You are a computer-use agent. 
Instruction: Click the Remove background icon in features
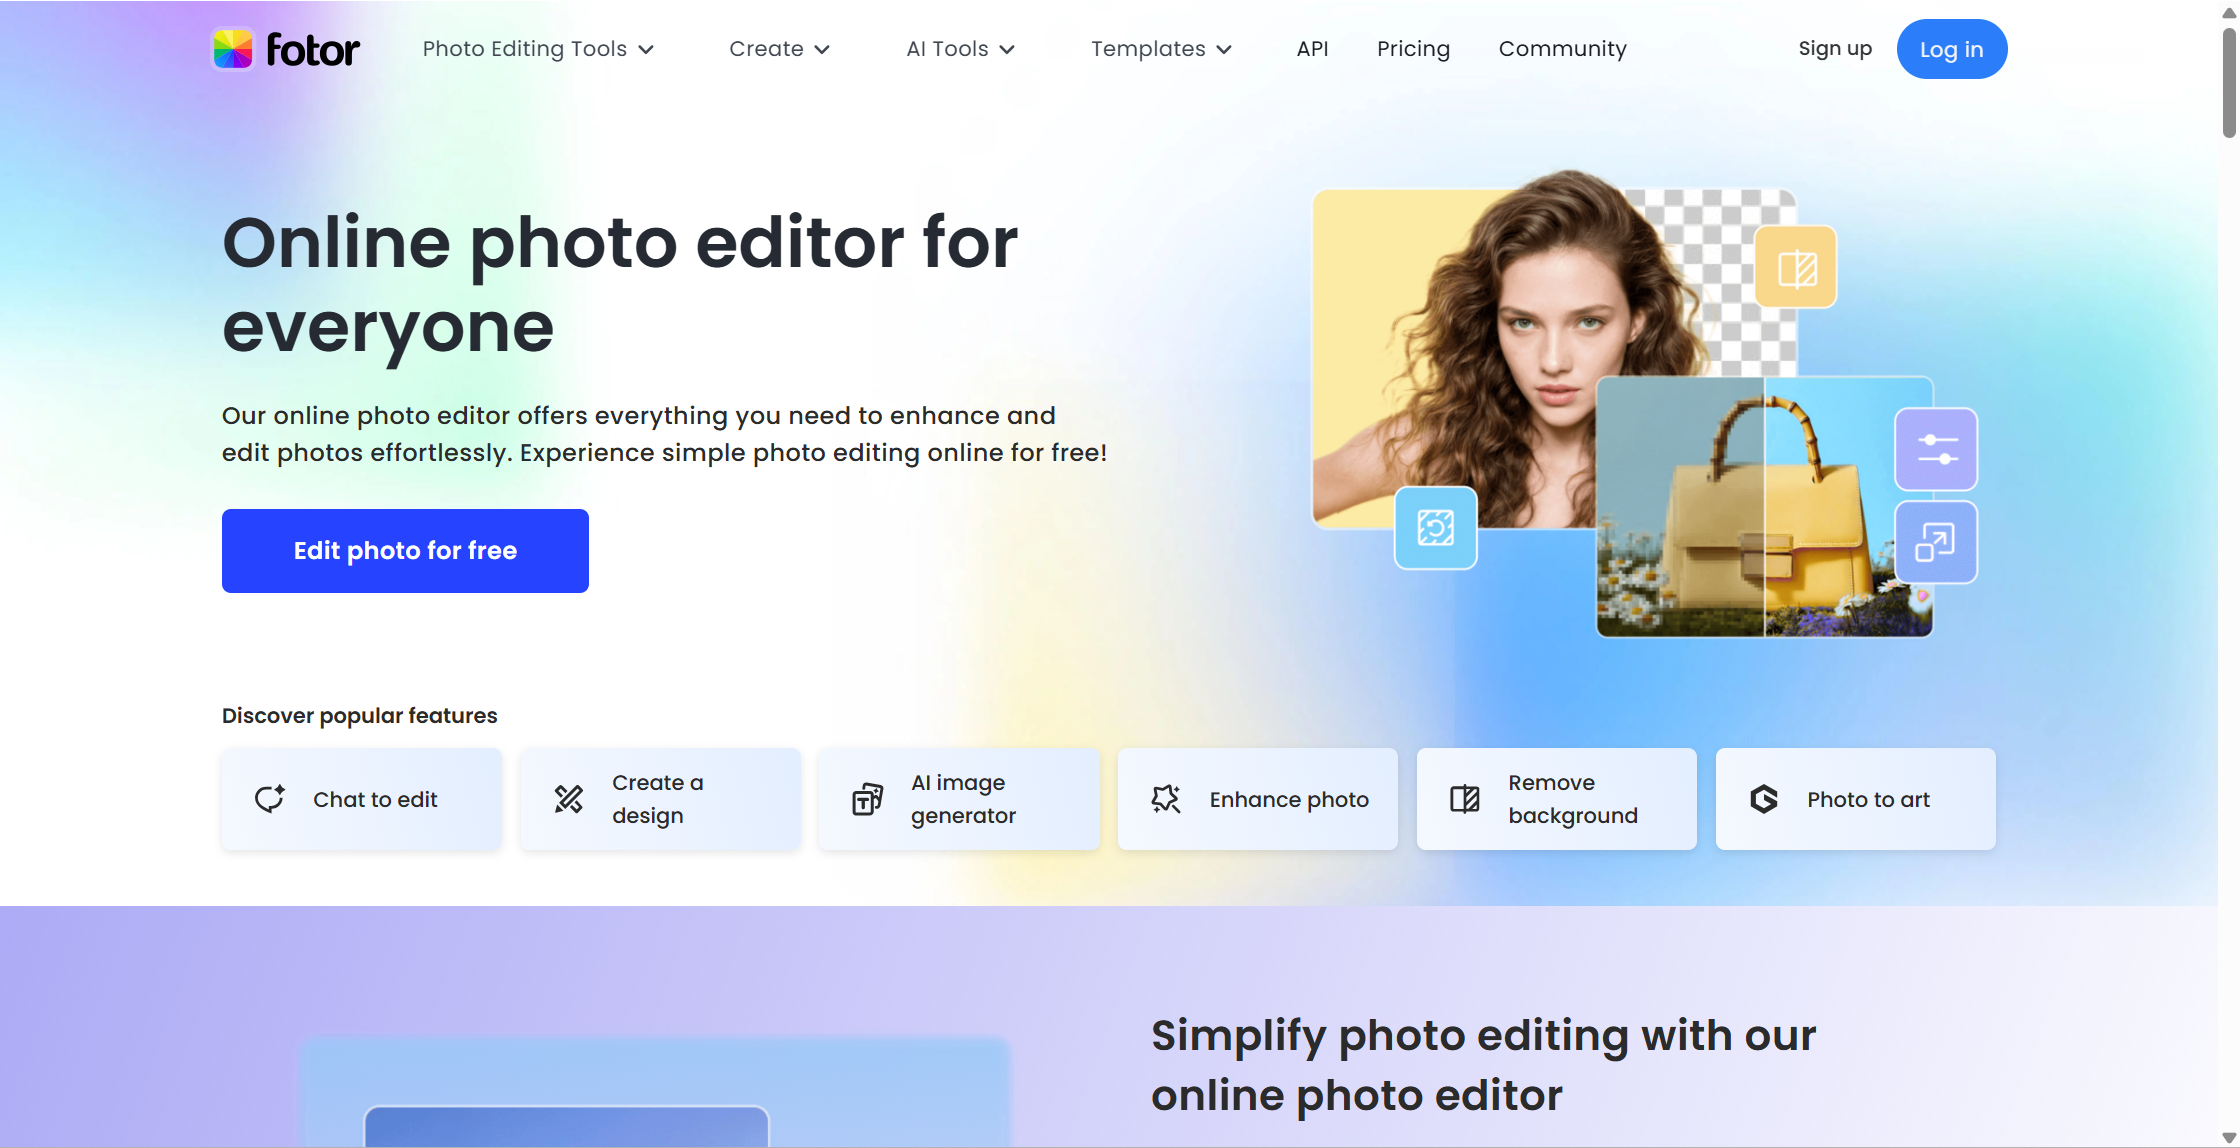(x=1465, y=799)
